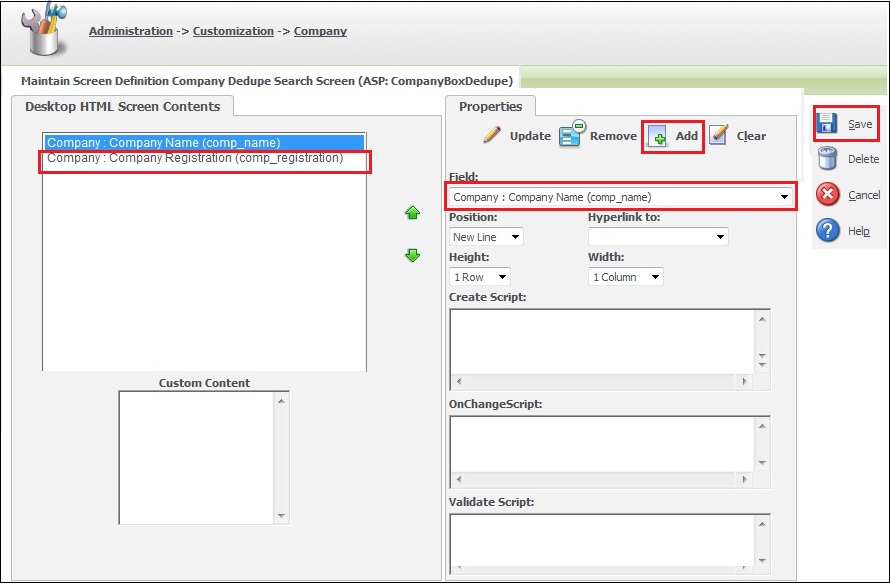Open the Customization breadcrumb link
The height and width of the screenshot is (584, 890).
(233, 31)
